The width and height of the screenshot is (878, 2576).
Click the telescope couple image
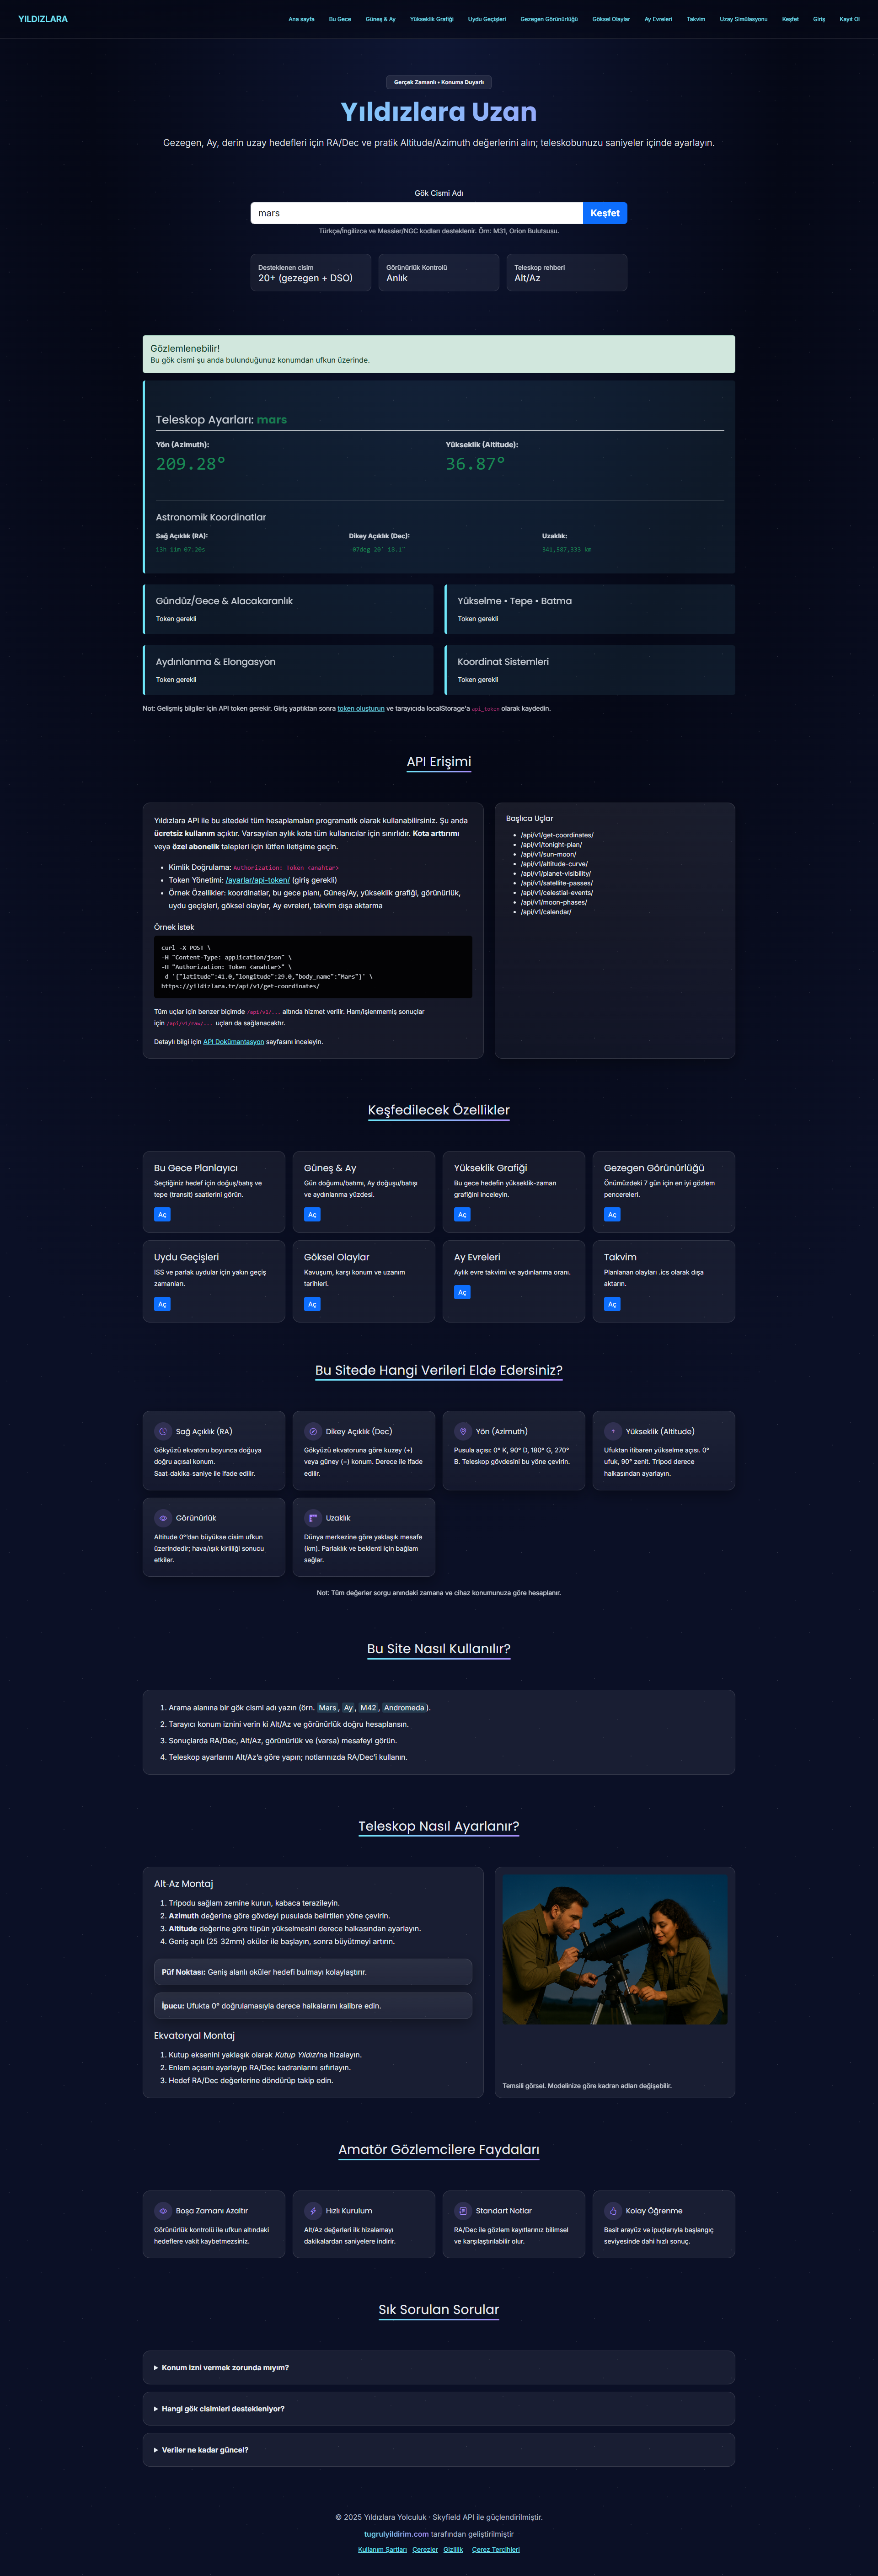[615, 1950]
